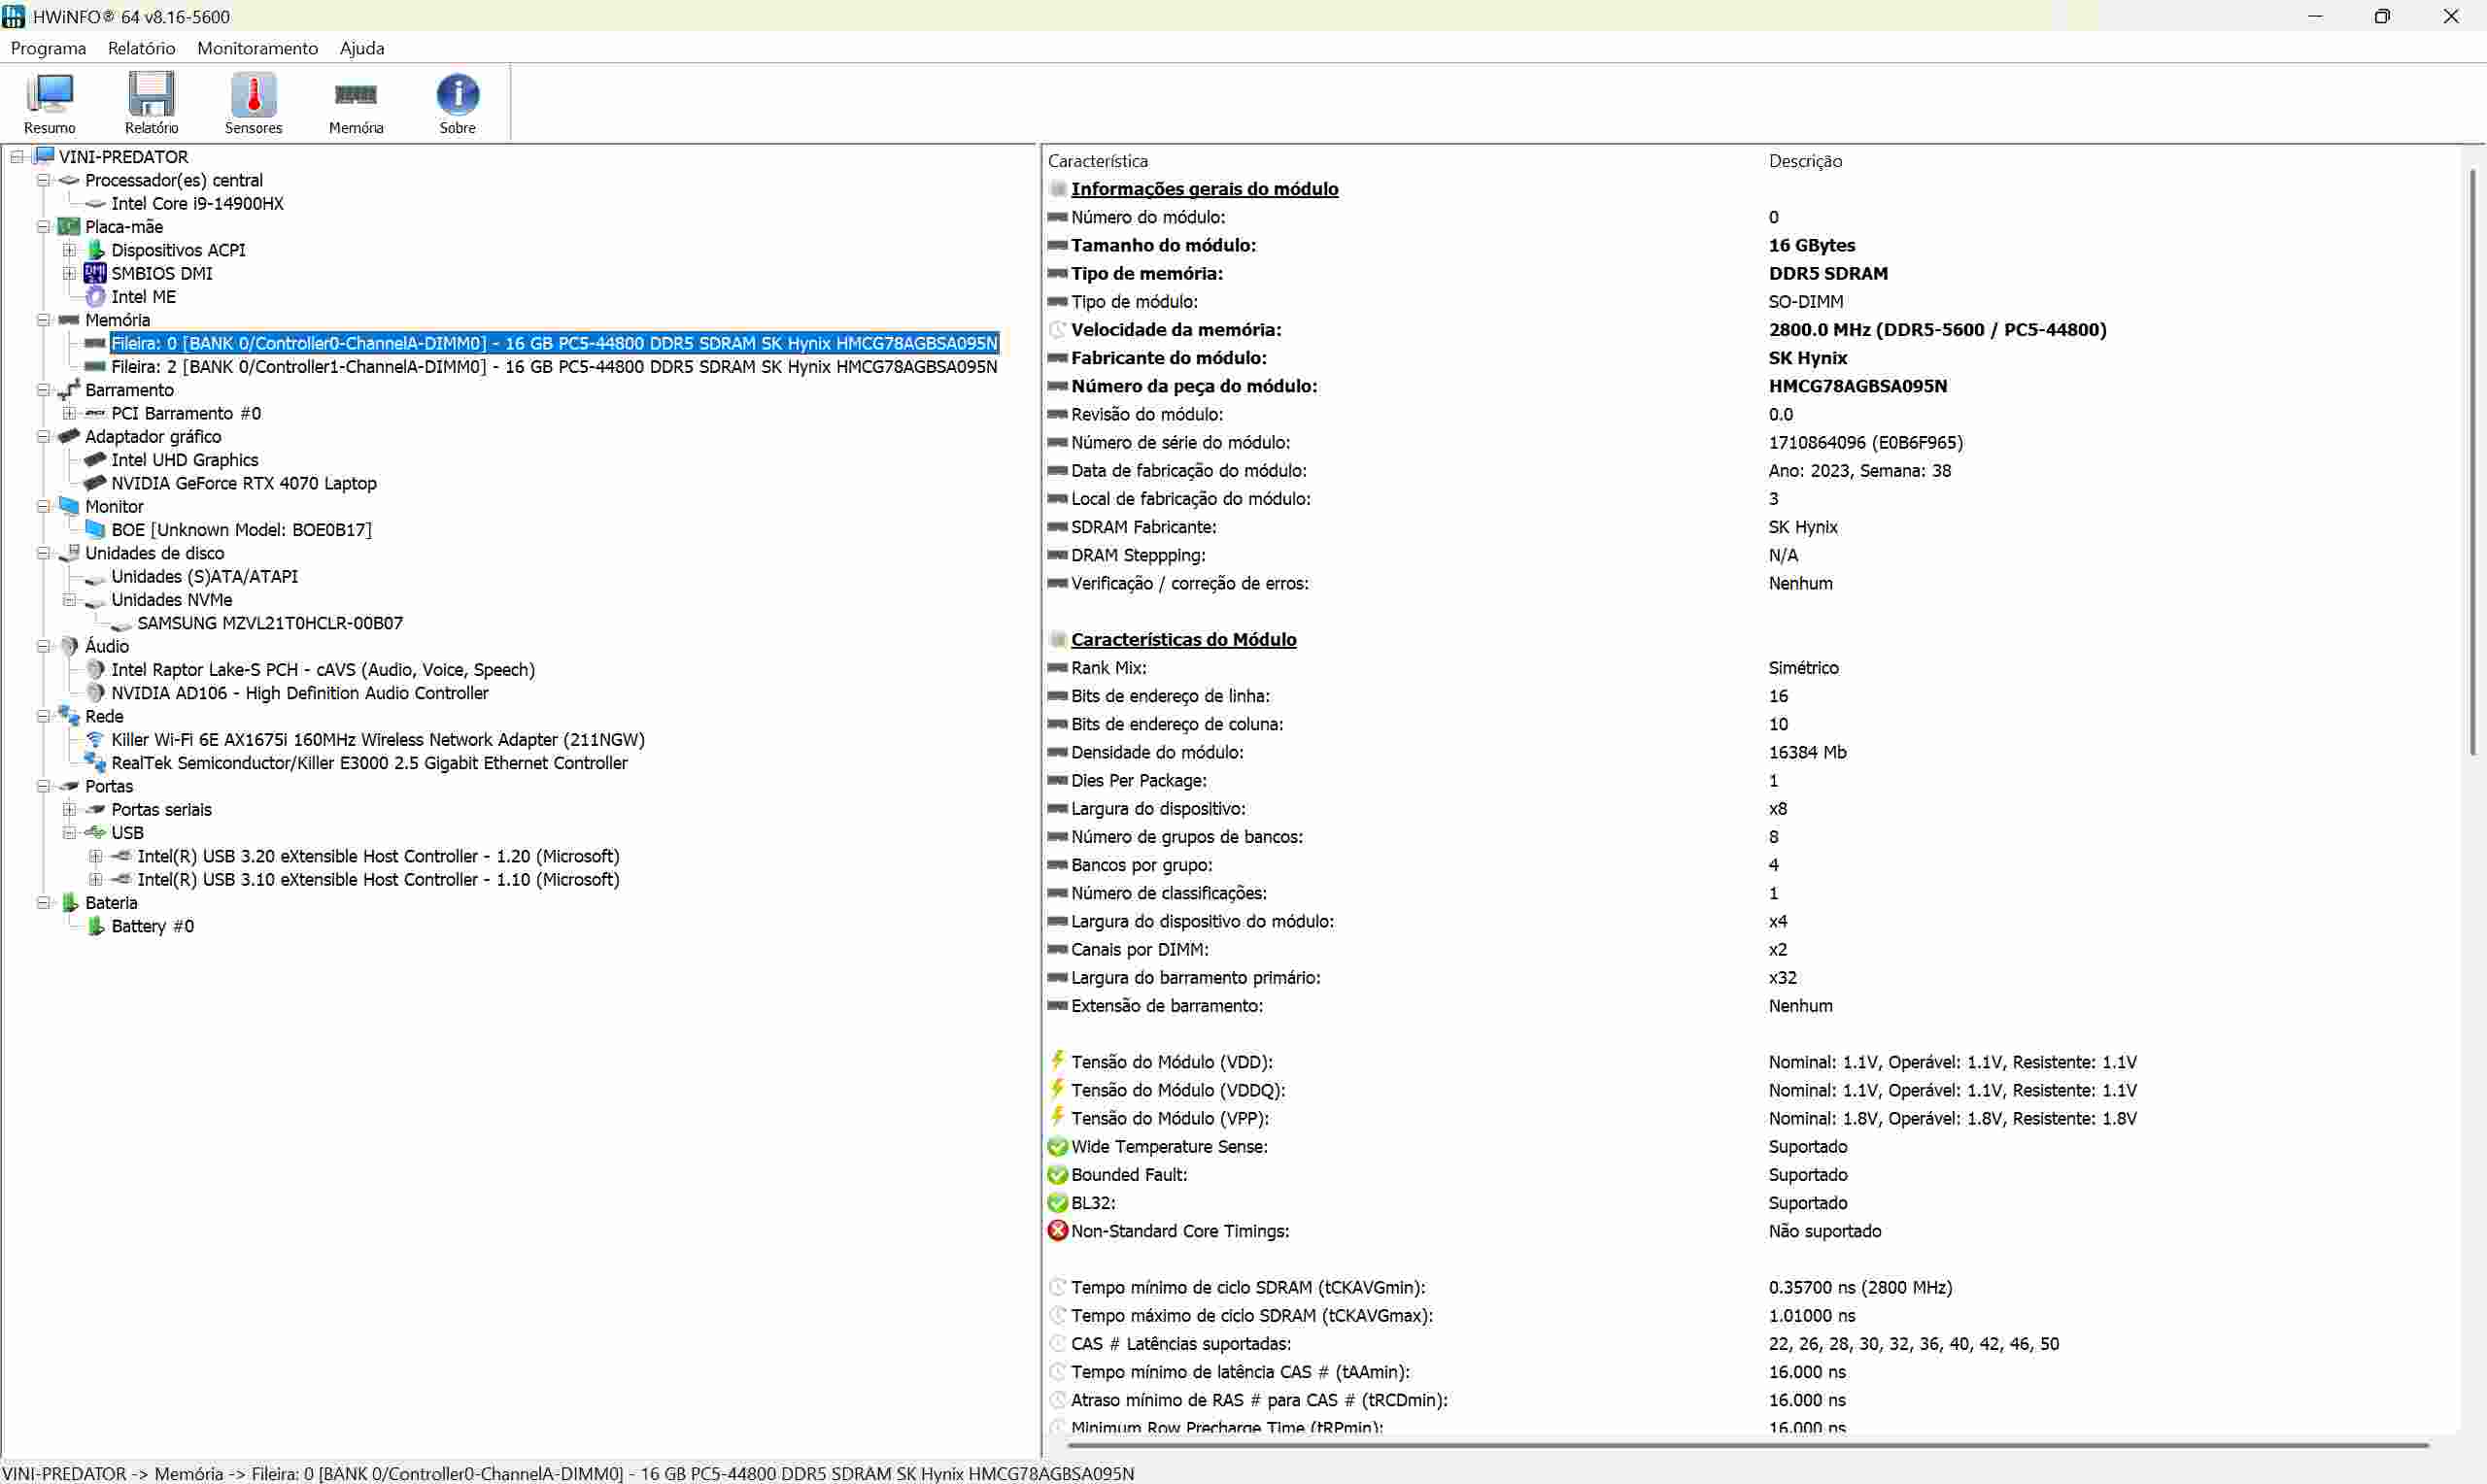Select memory Fileira: 2 module
Viewport: 2487px width, 1484px height.
coord(554,366)
